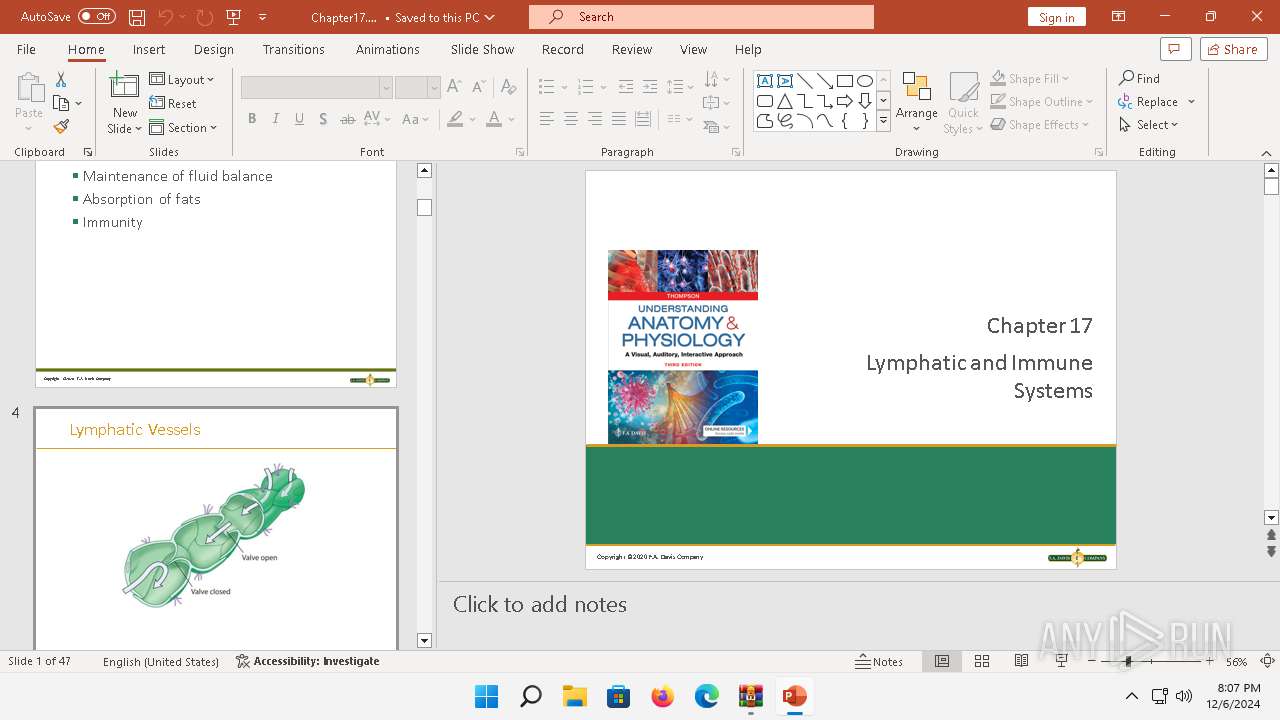This screenshot has width=1280, height=720.
Task: Toggle Justify alignment
Action: [618, 119]
